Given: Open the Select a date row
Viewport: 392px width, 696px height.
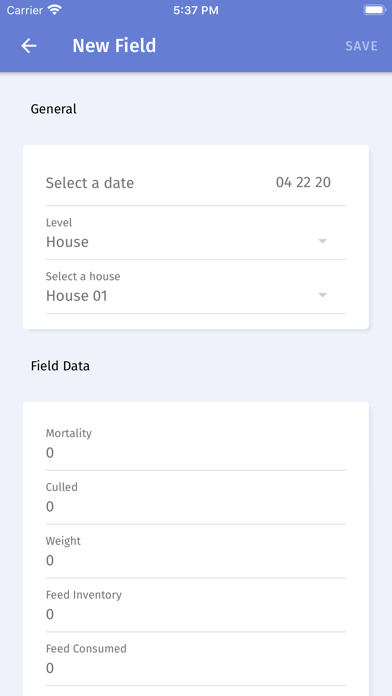Looking at the screenshot, I should (x=196, y=183).
